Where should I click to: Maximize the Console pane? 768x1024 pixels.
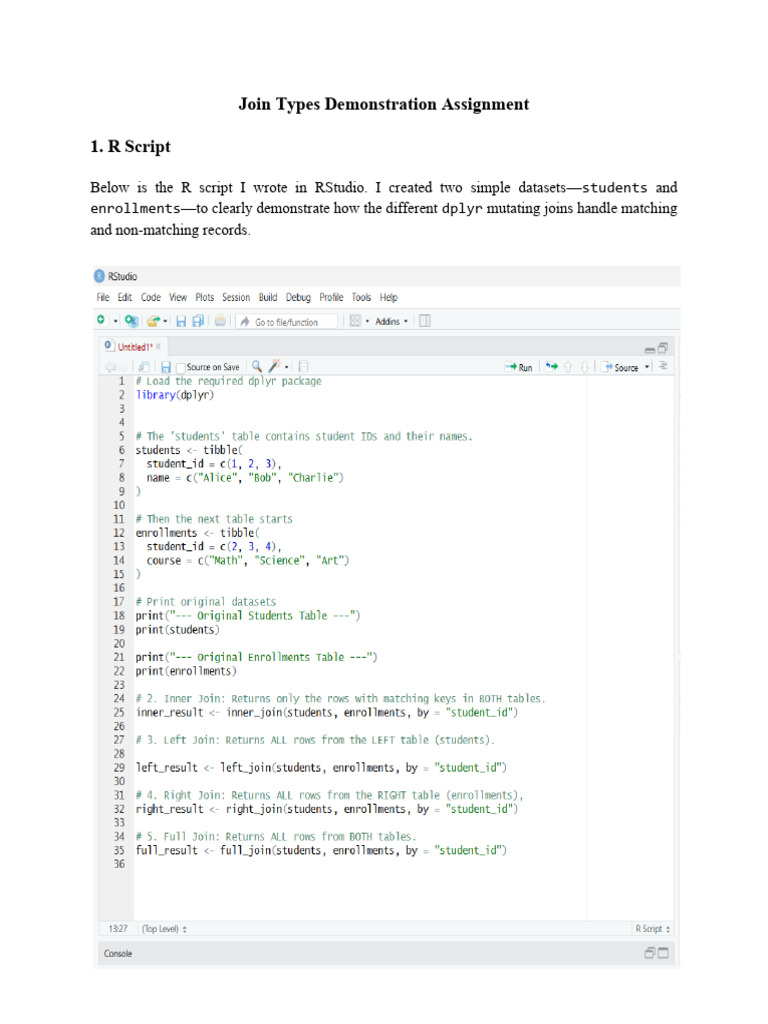pos(663,953)
